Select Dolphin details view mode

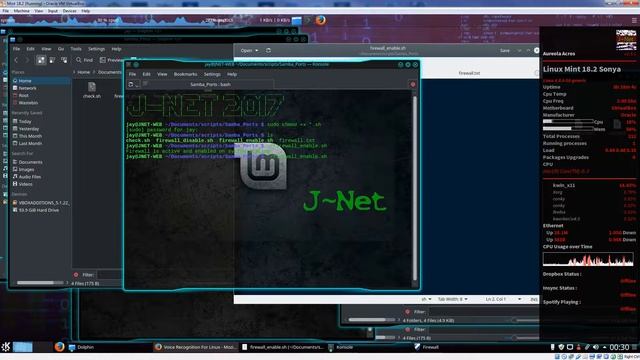click(64, 60)
